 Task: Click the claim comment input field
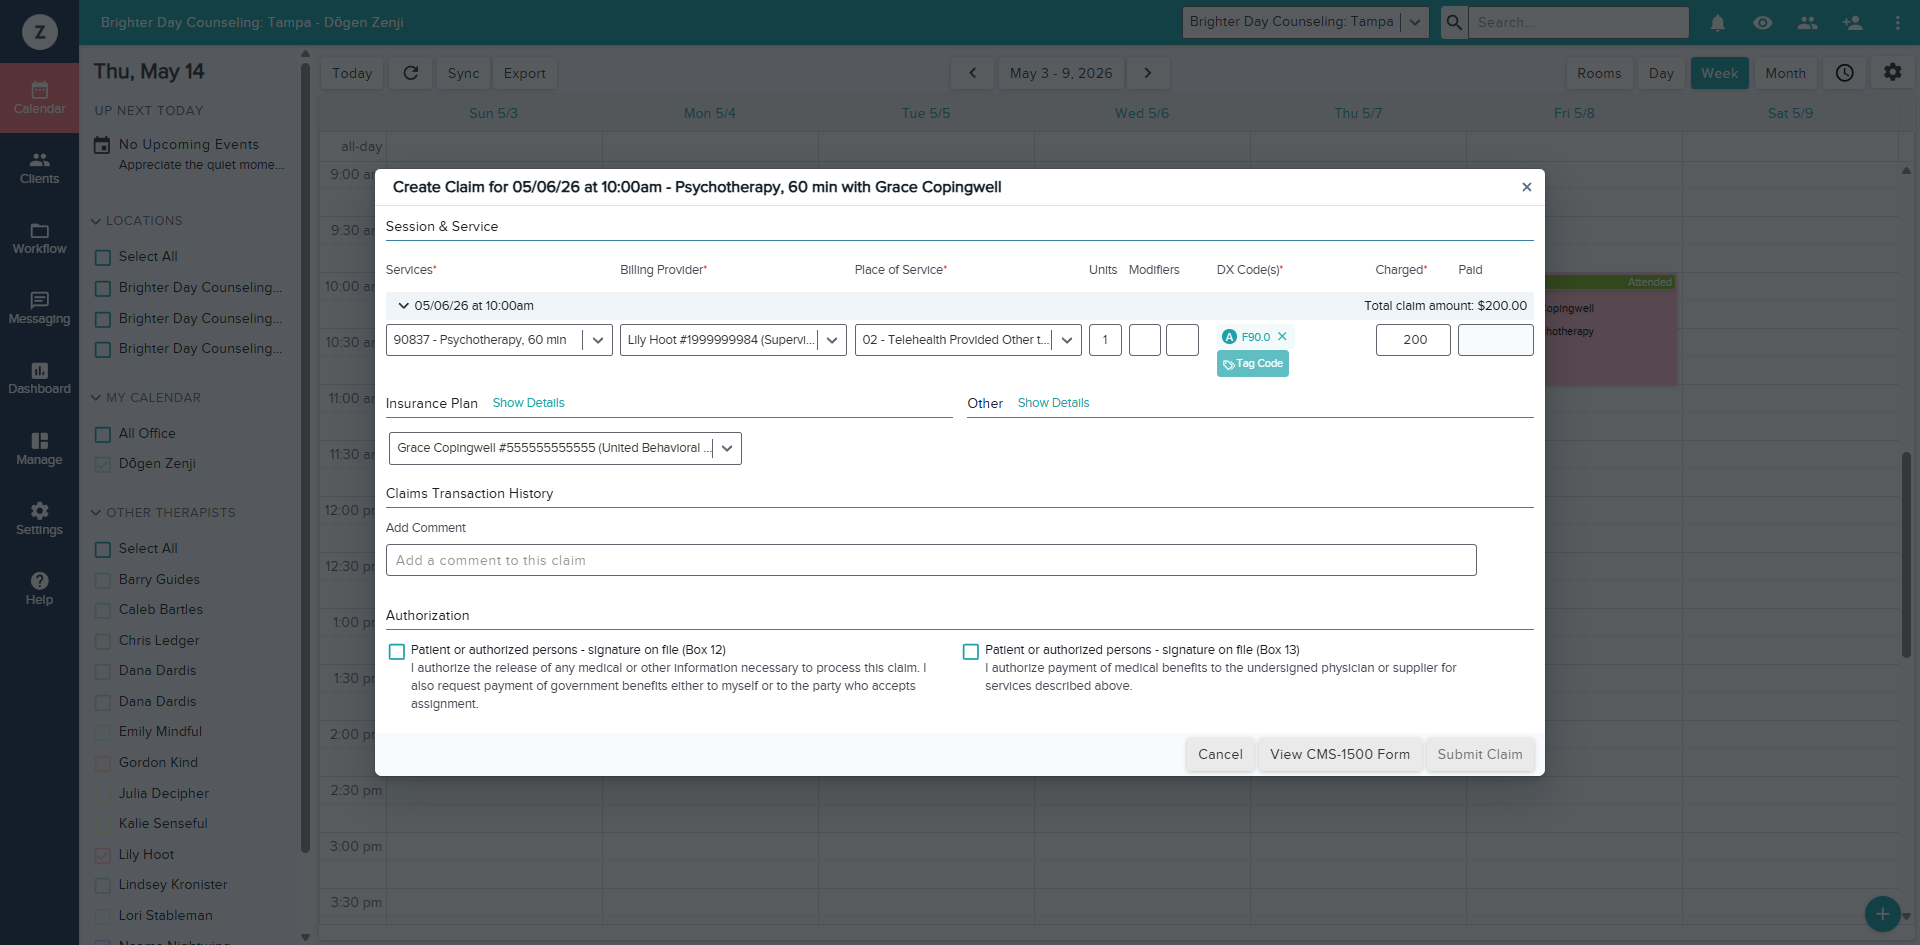931,560
